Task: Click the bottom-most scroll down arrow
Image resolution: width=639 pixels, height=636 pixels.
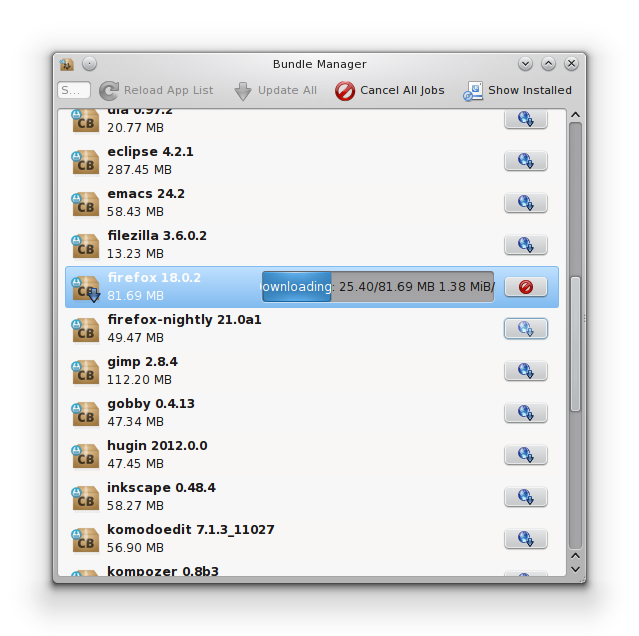Action: point(575,569)
